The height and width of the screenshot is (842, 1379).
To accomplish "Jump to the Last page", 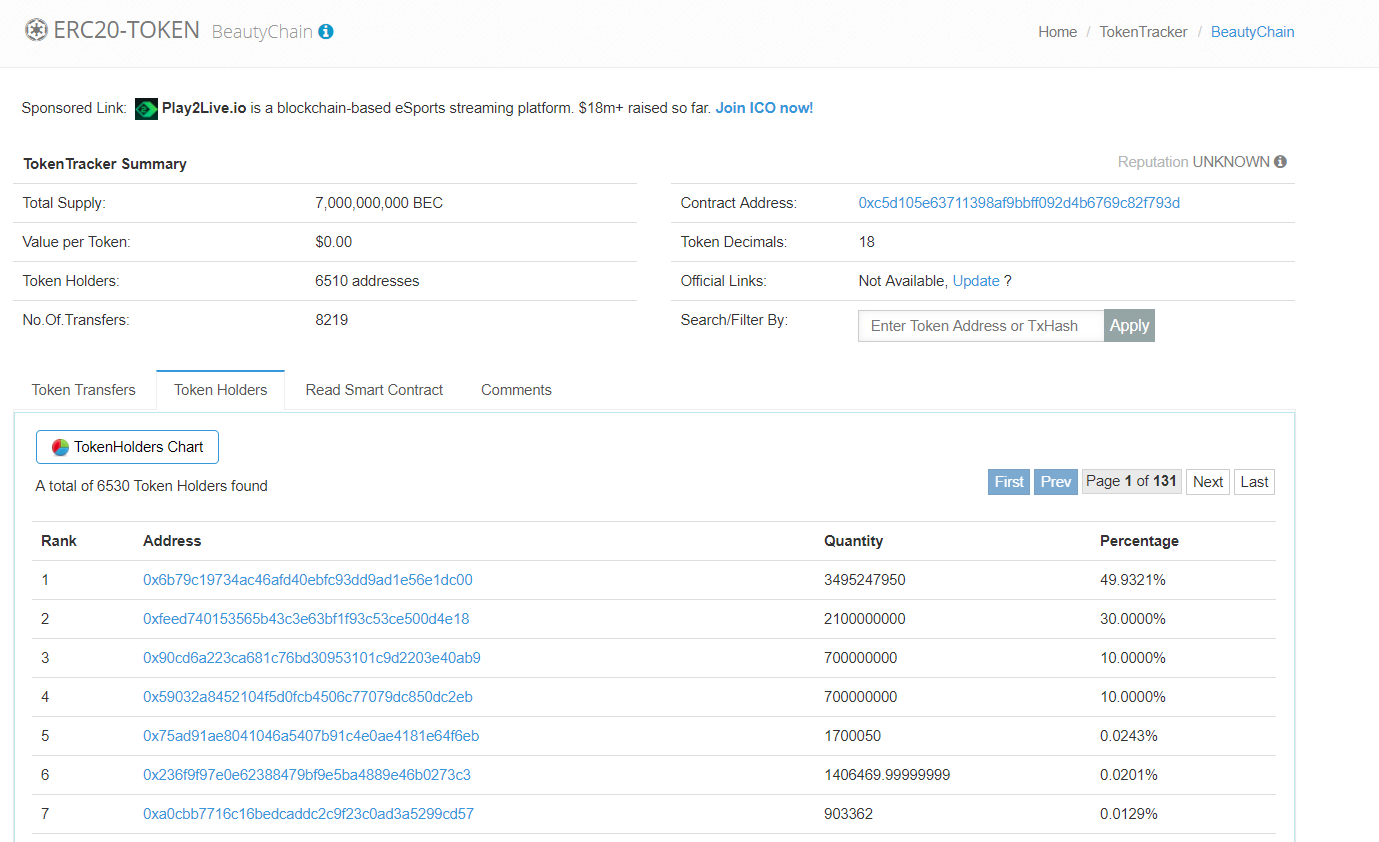I will 1254,482.
